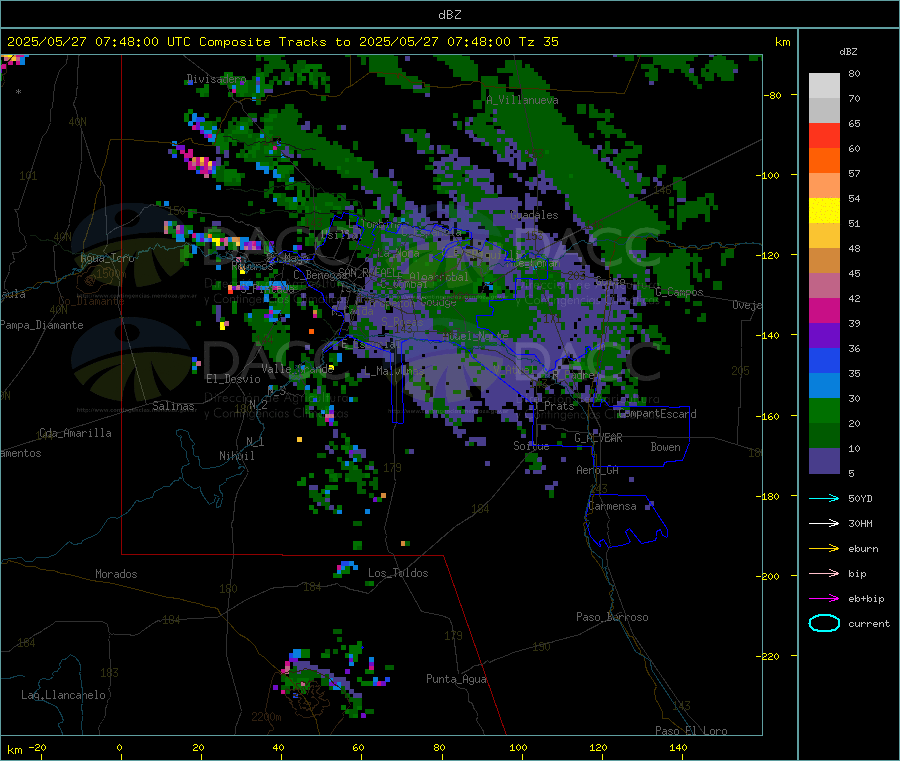The height and width of the screenshot is (761, 900).
Task: Click the cyan 50YD arrow icon
Action: (x=824, y=498)
